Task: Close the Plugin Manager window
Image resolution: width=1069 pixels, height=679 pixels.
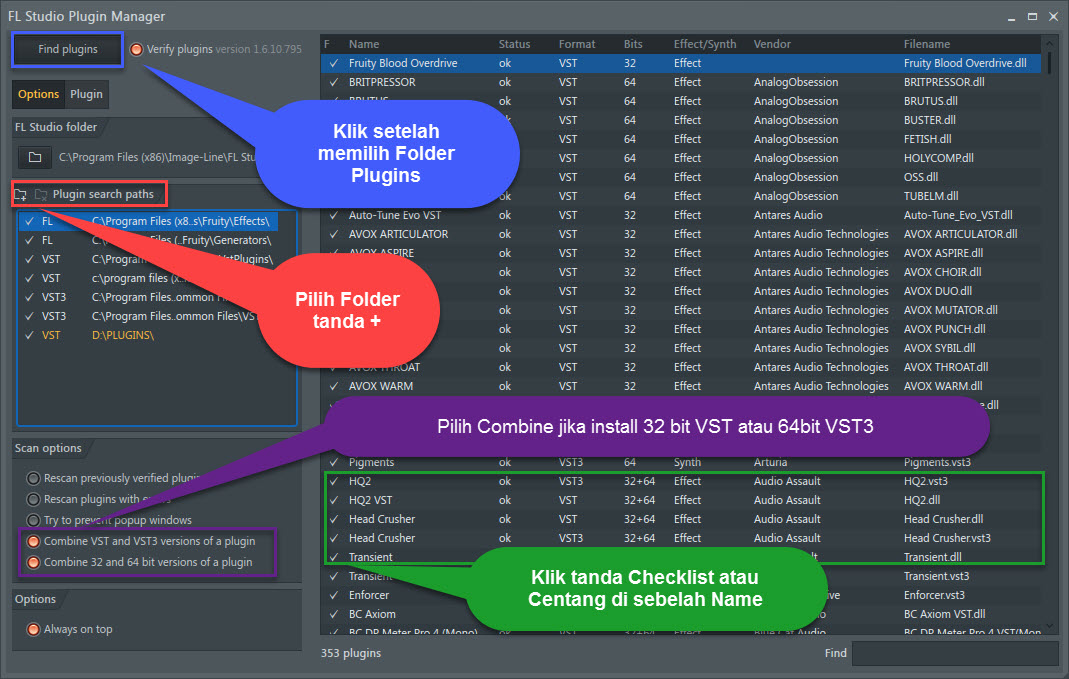Action: tap(1053, 16)
